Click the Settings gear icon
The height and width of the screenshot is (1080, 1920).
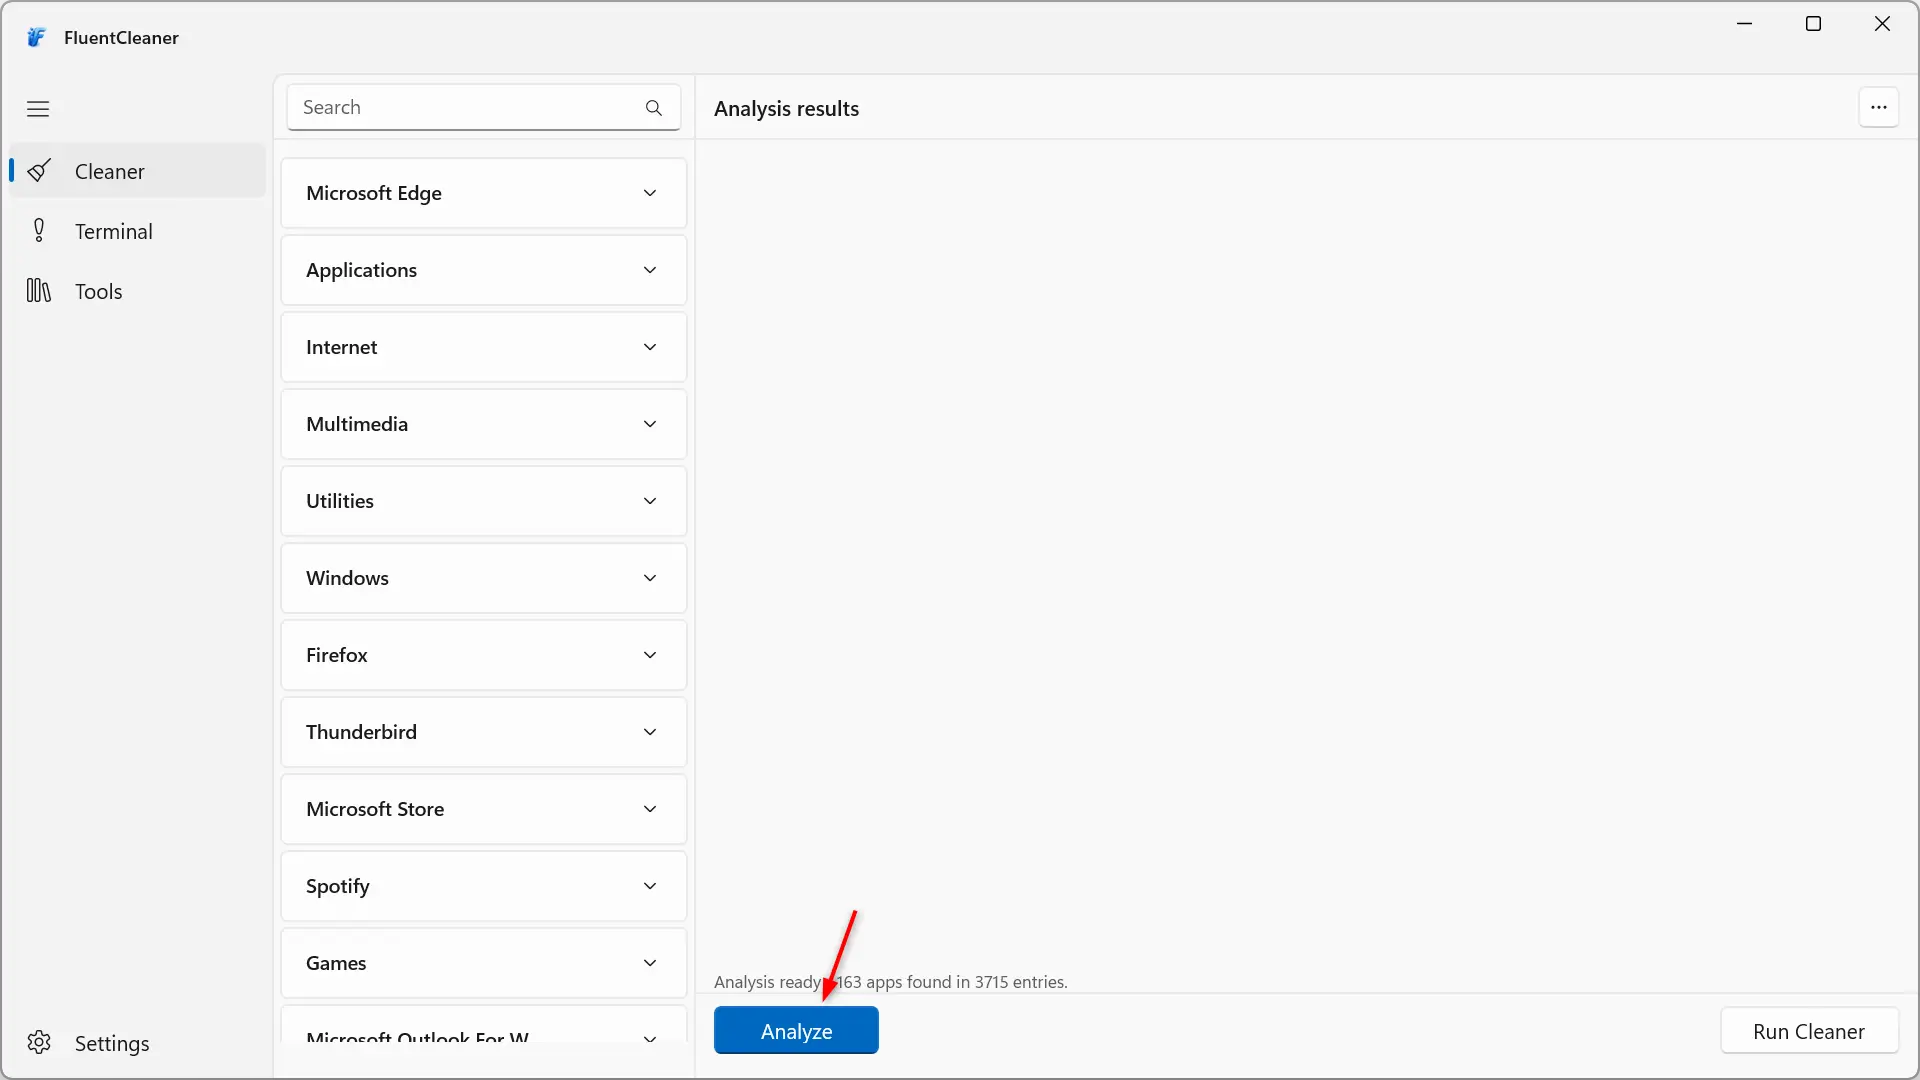tap(39, 1043)
